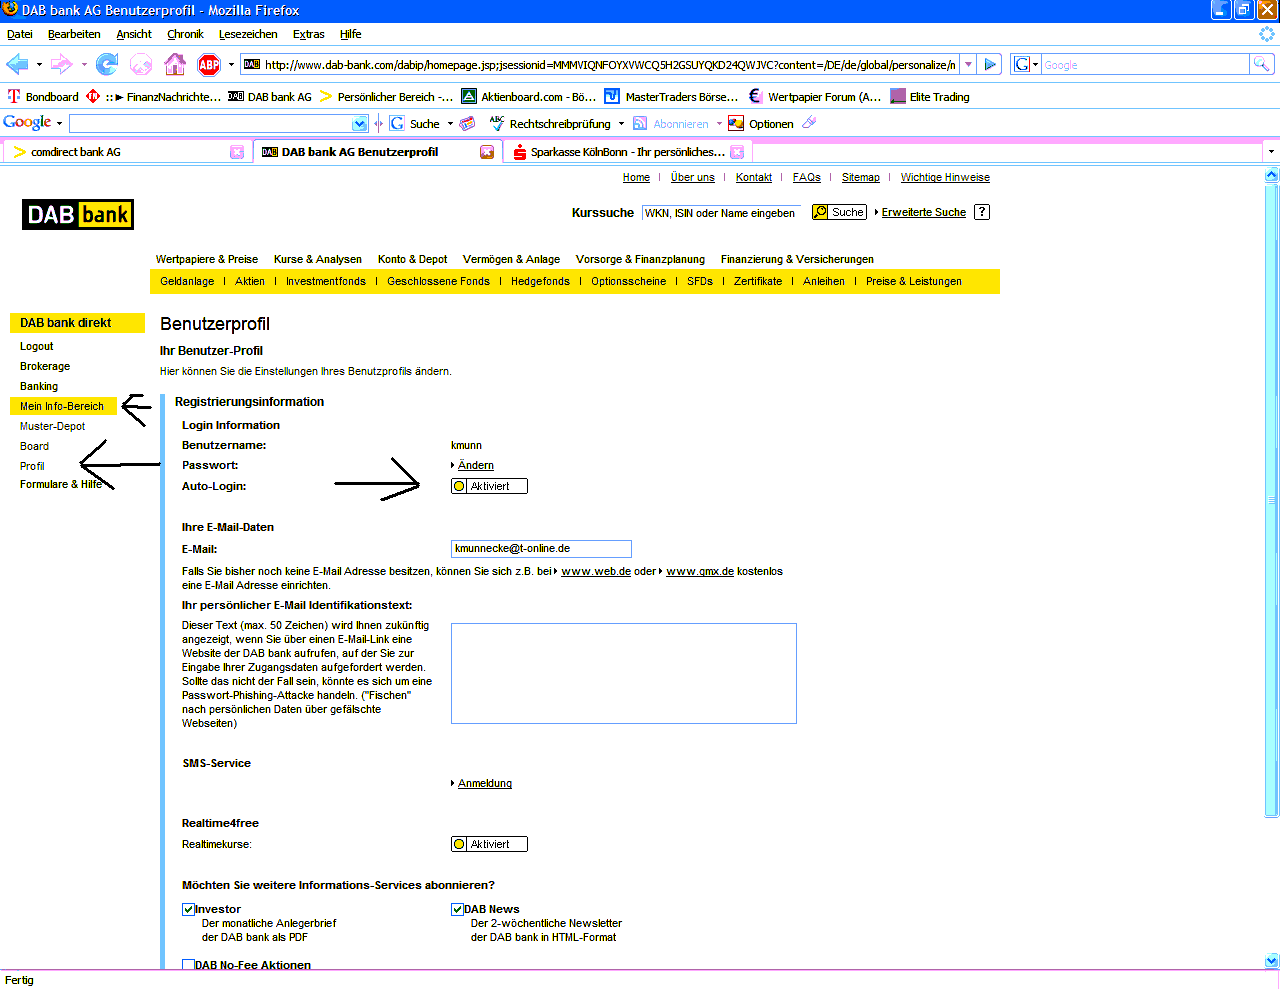The width and height of the screenshot is (1280, 990).
Task: Open the Erweiterte Suche link
Action: [924, 212]
